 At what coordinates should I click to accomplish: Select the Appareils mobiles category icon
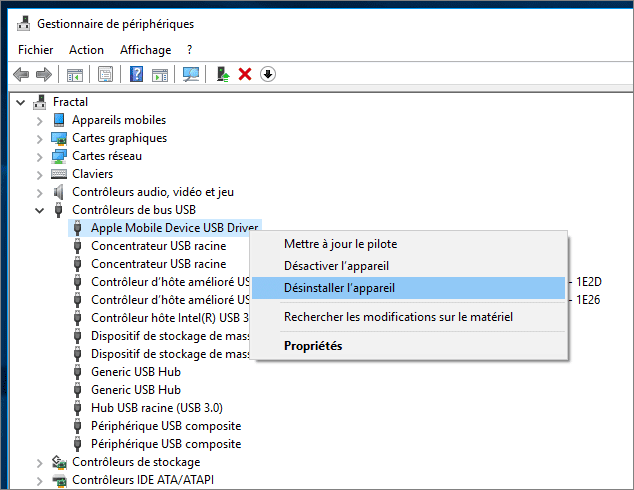(59, 120)
